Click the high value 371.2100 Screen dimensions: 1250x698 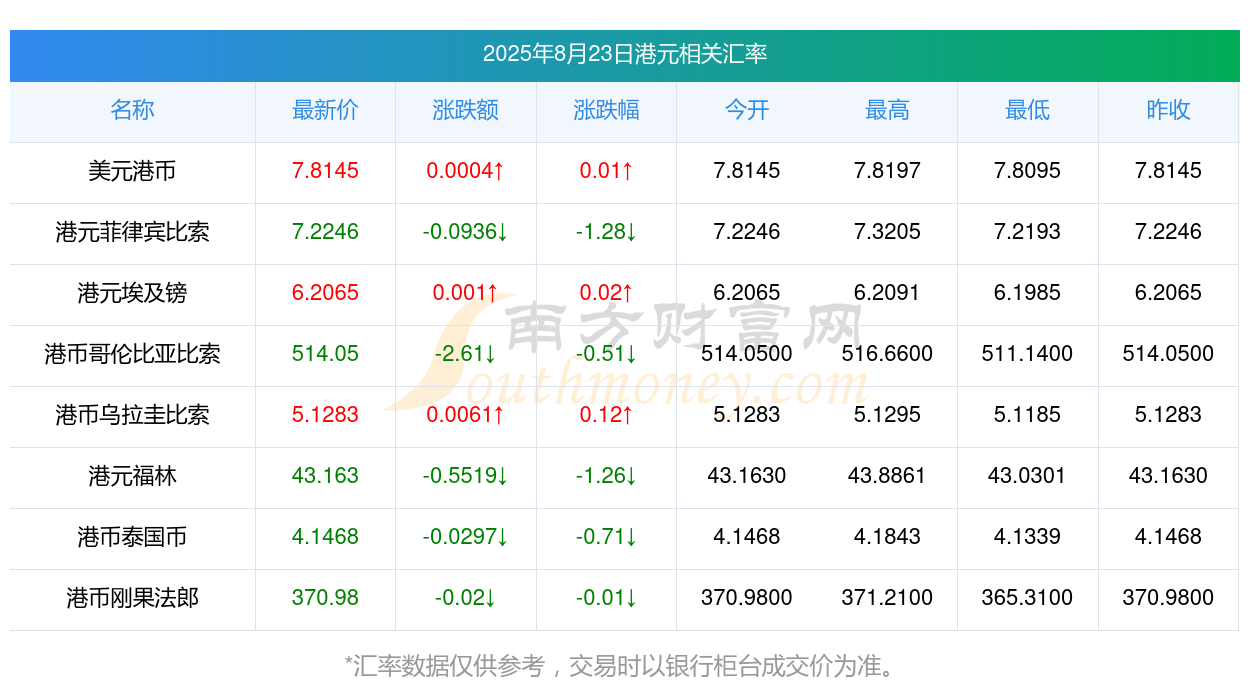click(887, 598)
